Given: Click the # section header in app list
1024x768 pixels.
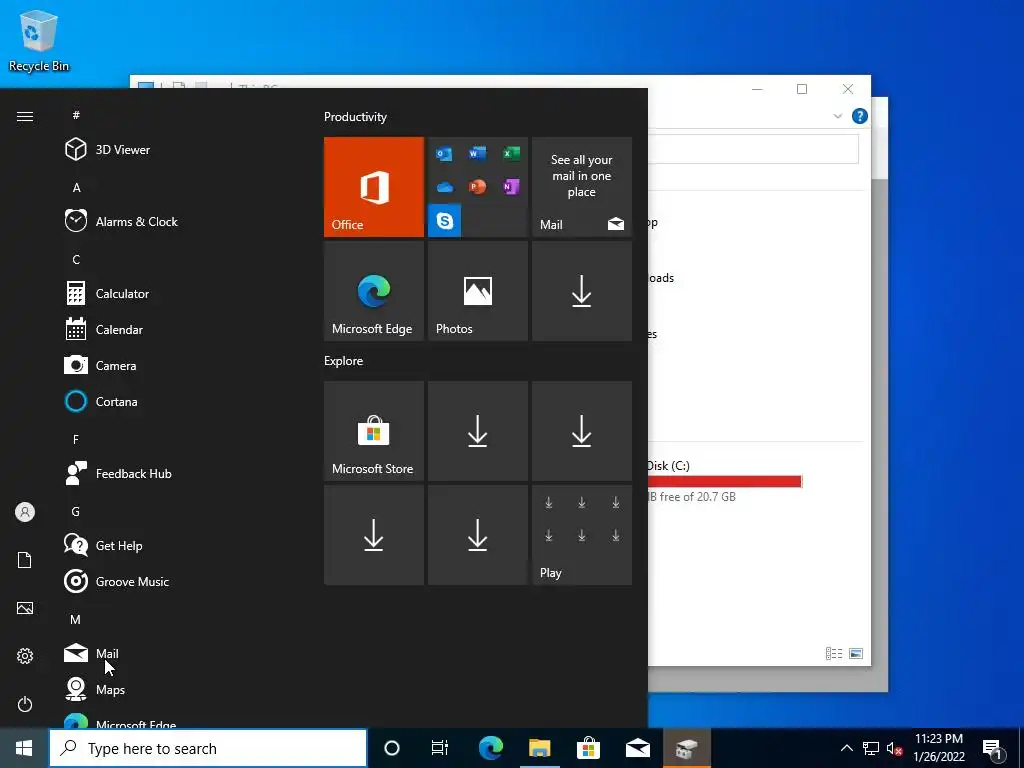Looking at the screenshot, I should [x=76, y=115].
